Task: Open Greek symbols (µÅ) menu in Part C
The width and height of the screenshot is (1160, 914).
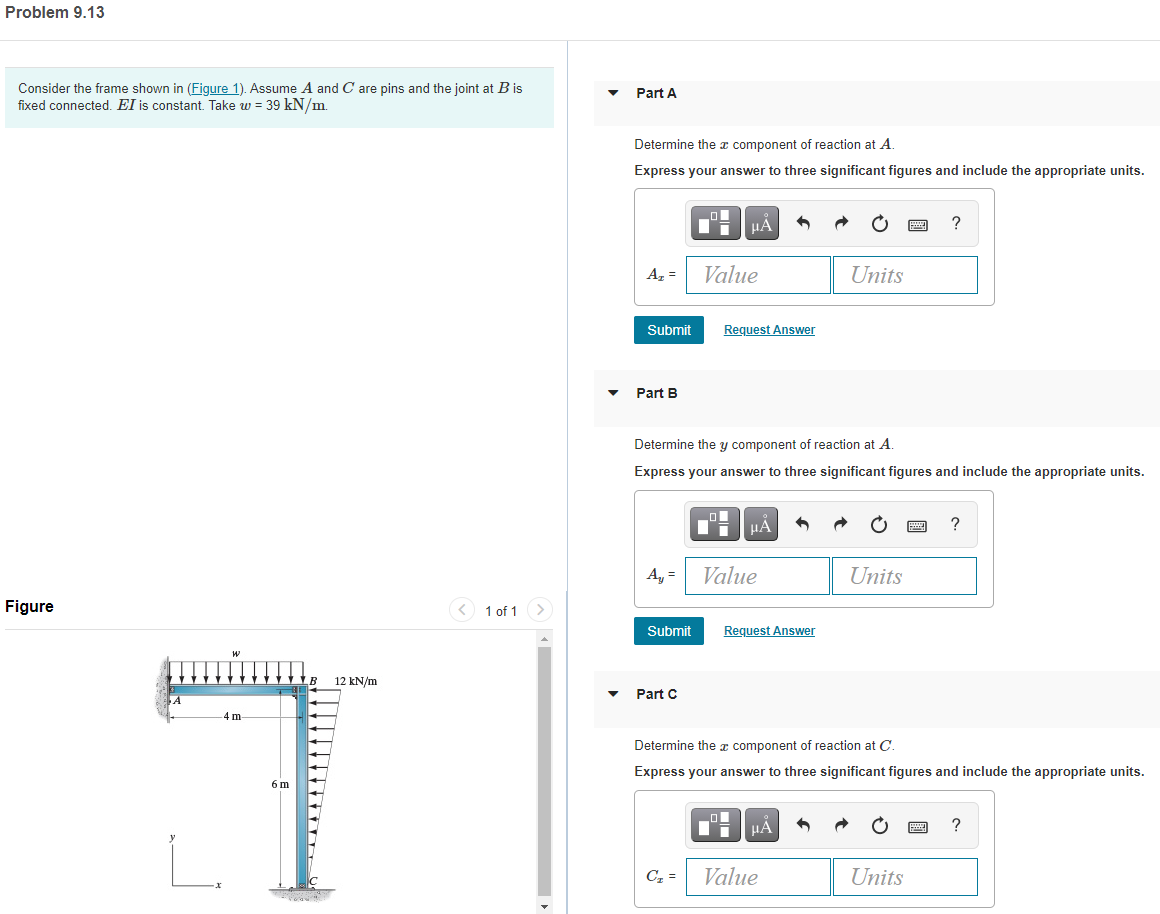Action: tap(761, 825)
